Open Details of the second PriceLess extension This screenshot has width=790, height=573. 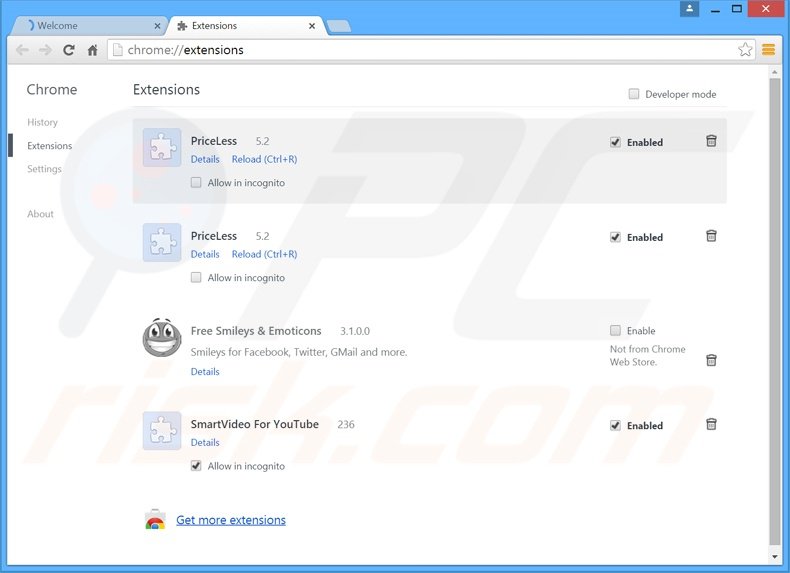205,254
